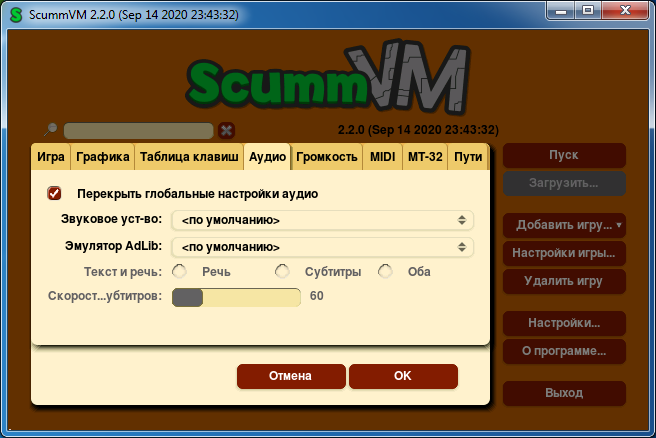
Task: Open the Эмулятор AdLib dropdown
Action: 323,247
